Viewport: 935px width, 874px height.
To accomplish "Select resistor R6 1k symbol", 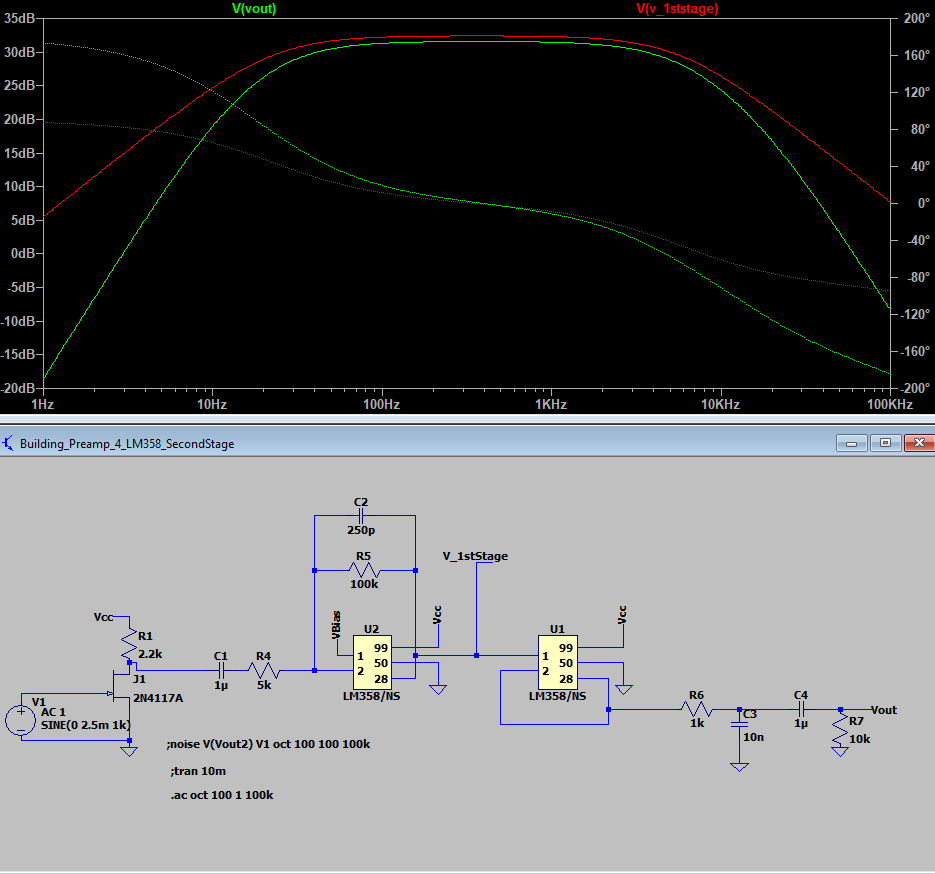I will tap(696, 709).
